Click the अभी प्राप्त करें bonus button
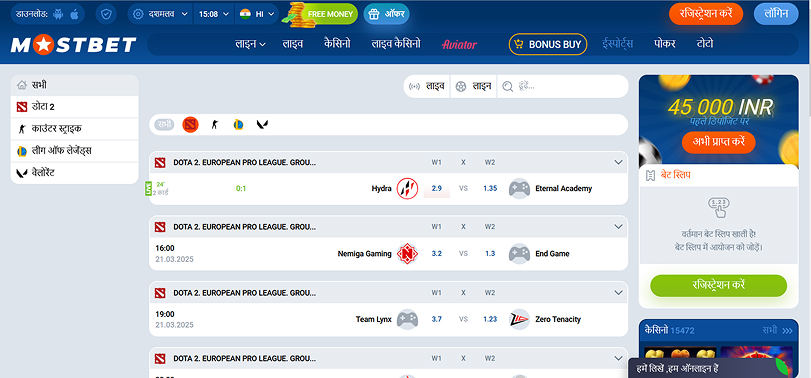 tap(718, 142)
